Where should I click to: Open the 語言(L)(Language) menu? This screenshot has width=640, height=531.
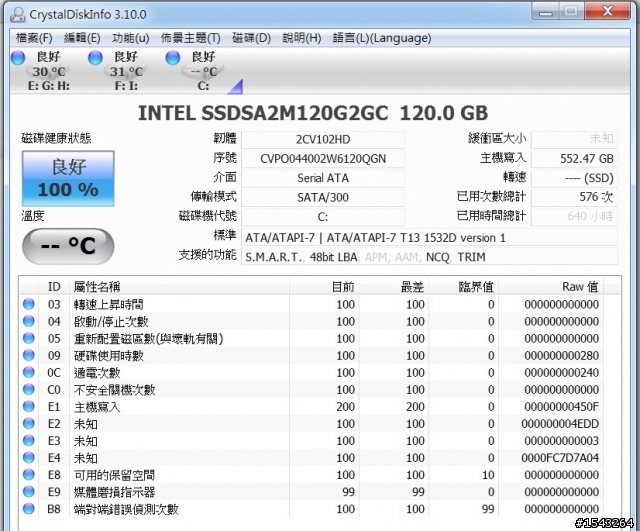click(x=382, y=38)
